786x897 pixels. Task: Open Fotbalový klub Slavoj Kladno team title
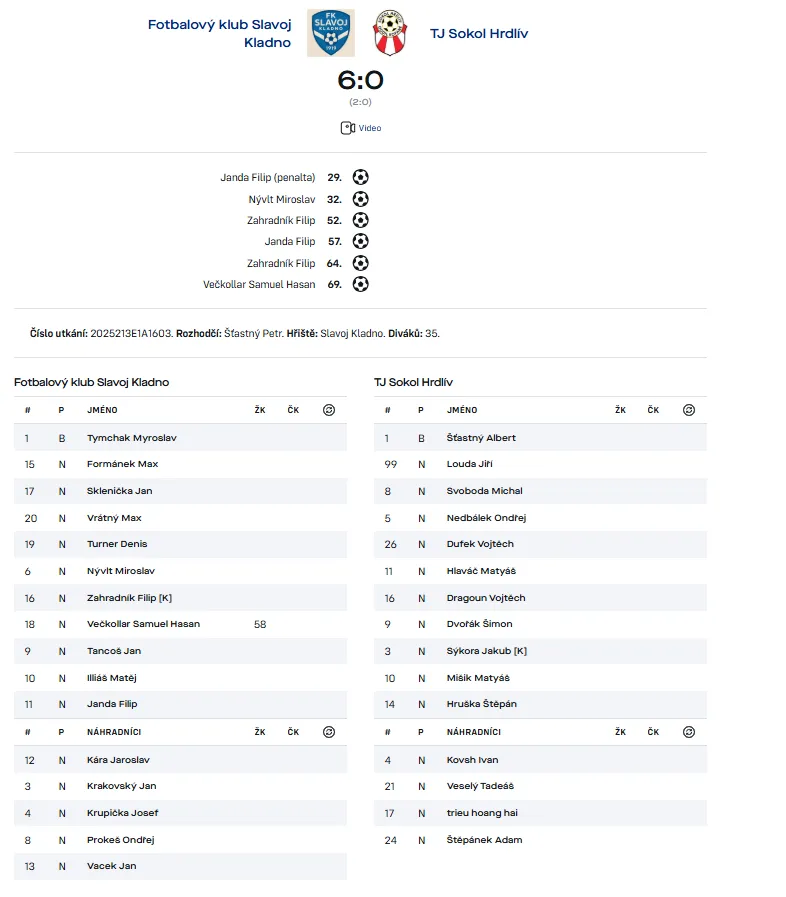[220, 33]
